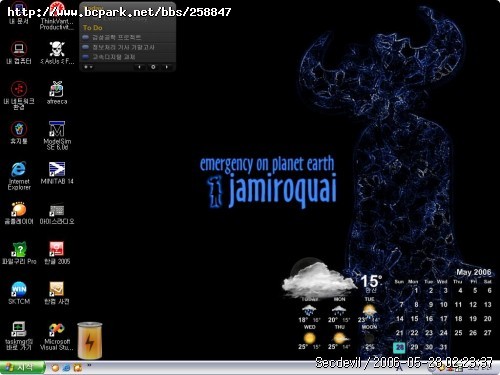Select the THU weather forecast
Screen dimensions: 500x375
(x=339, y=337)
